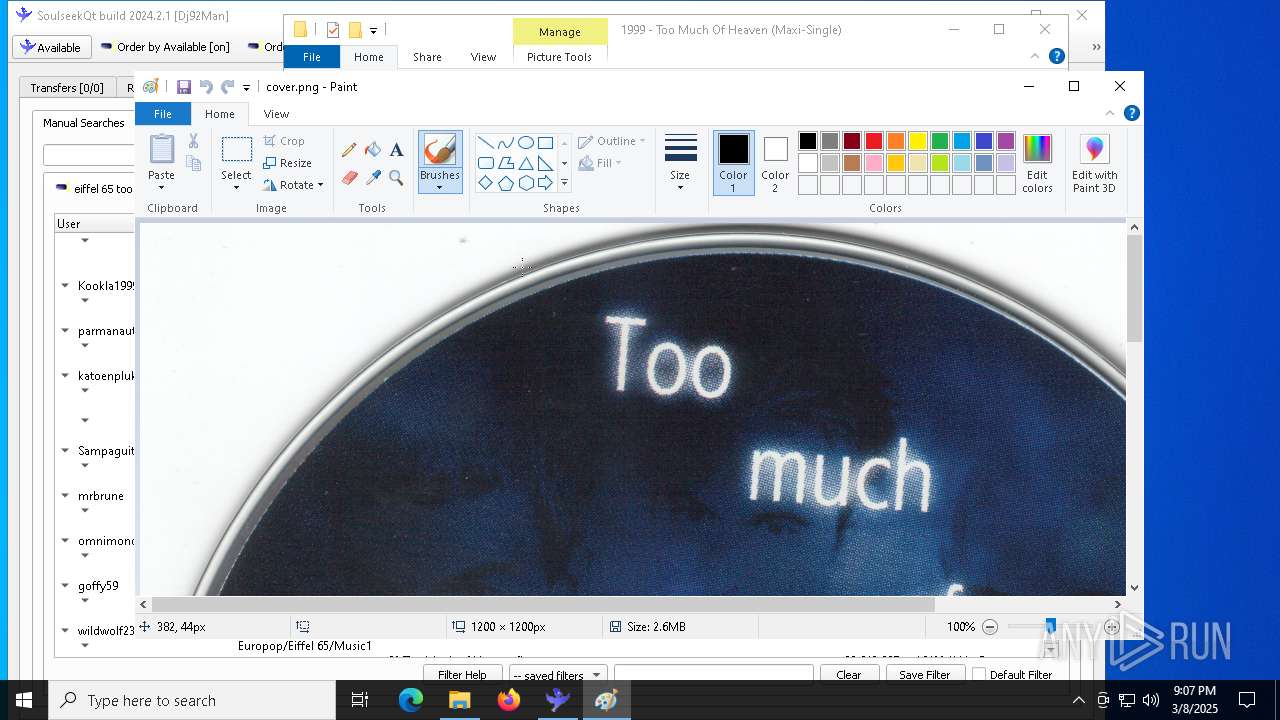
Task: Open the Size line thickness dropdown
Action: [x=680, y=164]
